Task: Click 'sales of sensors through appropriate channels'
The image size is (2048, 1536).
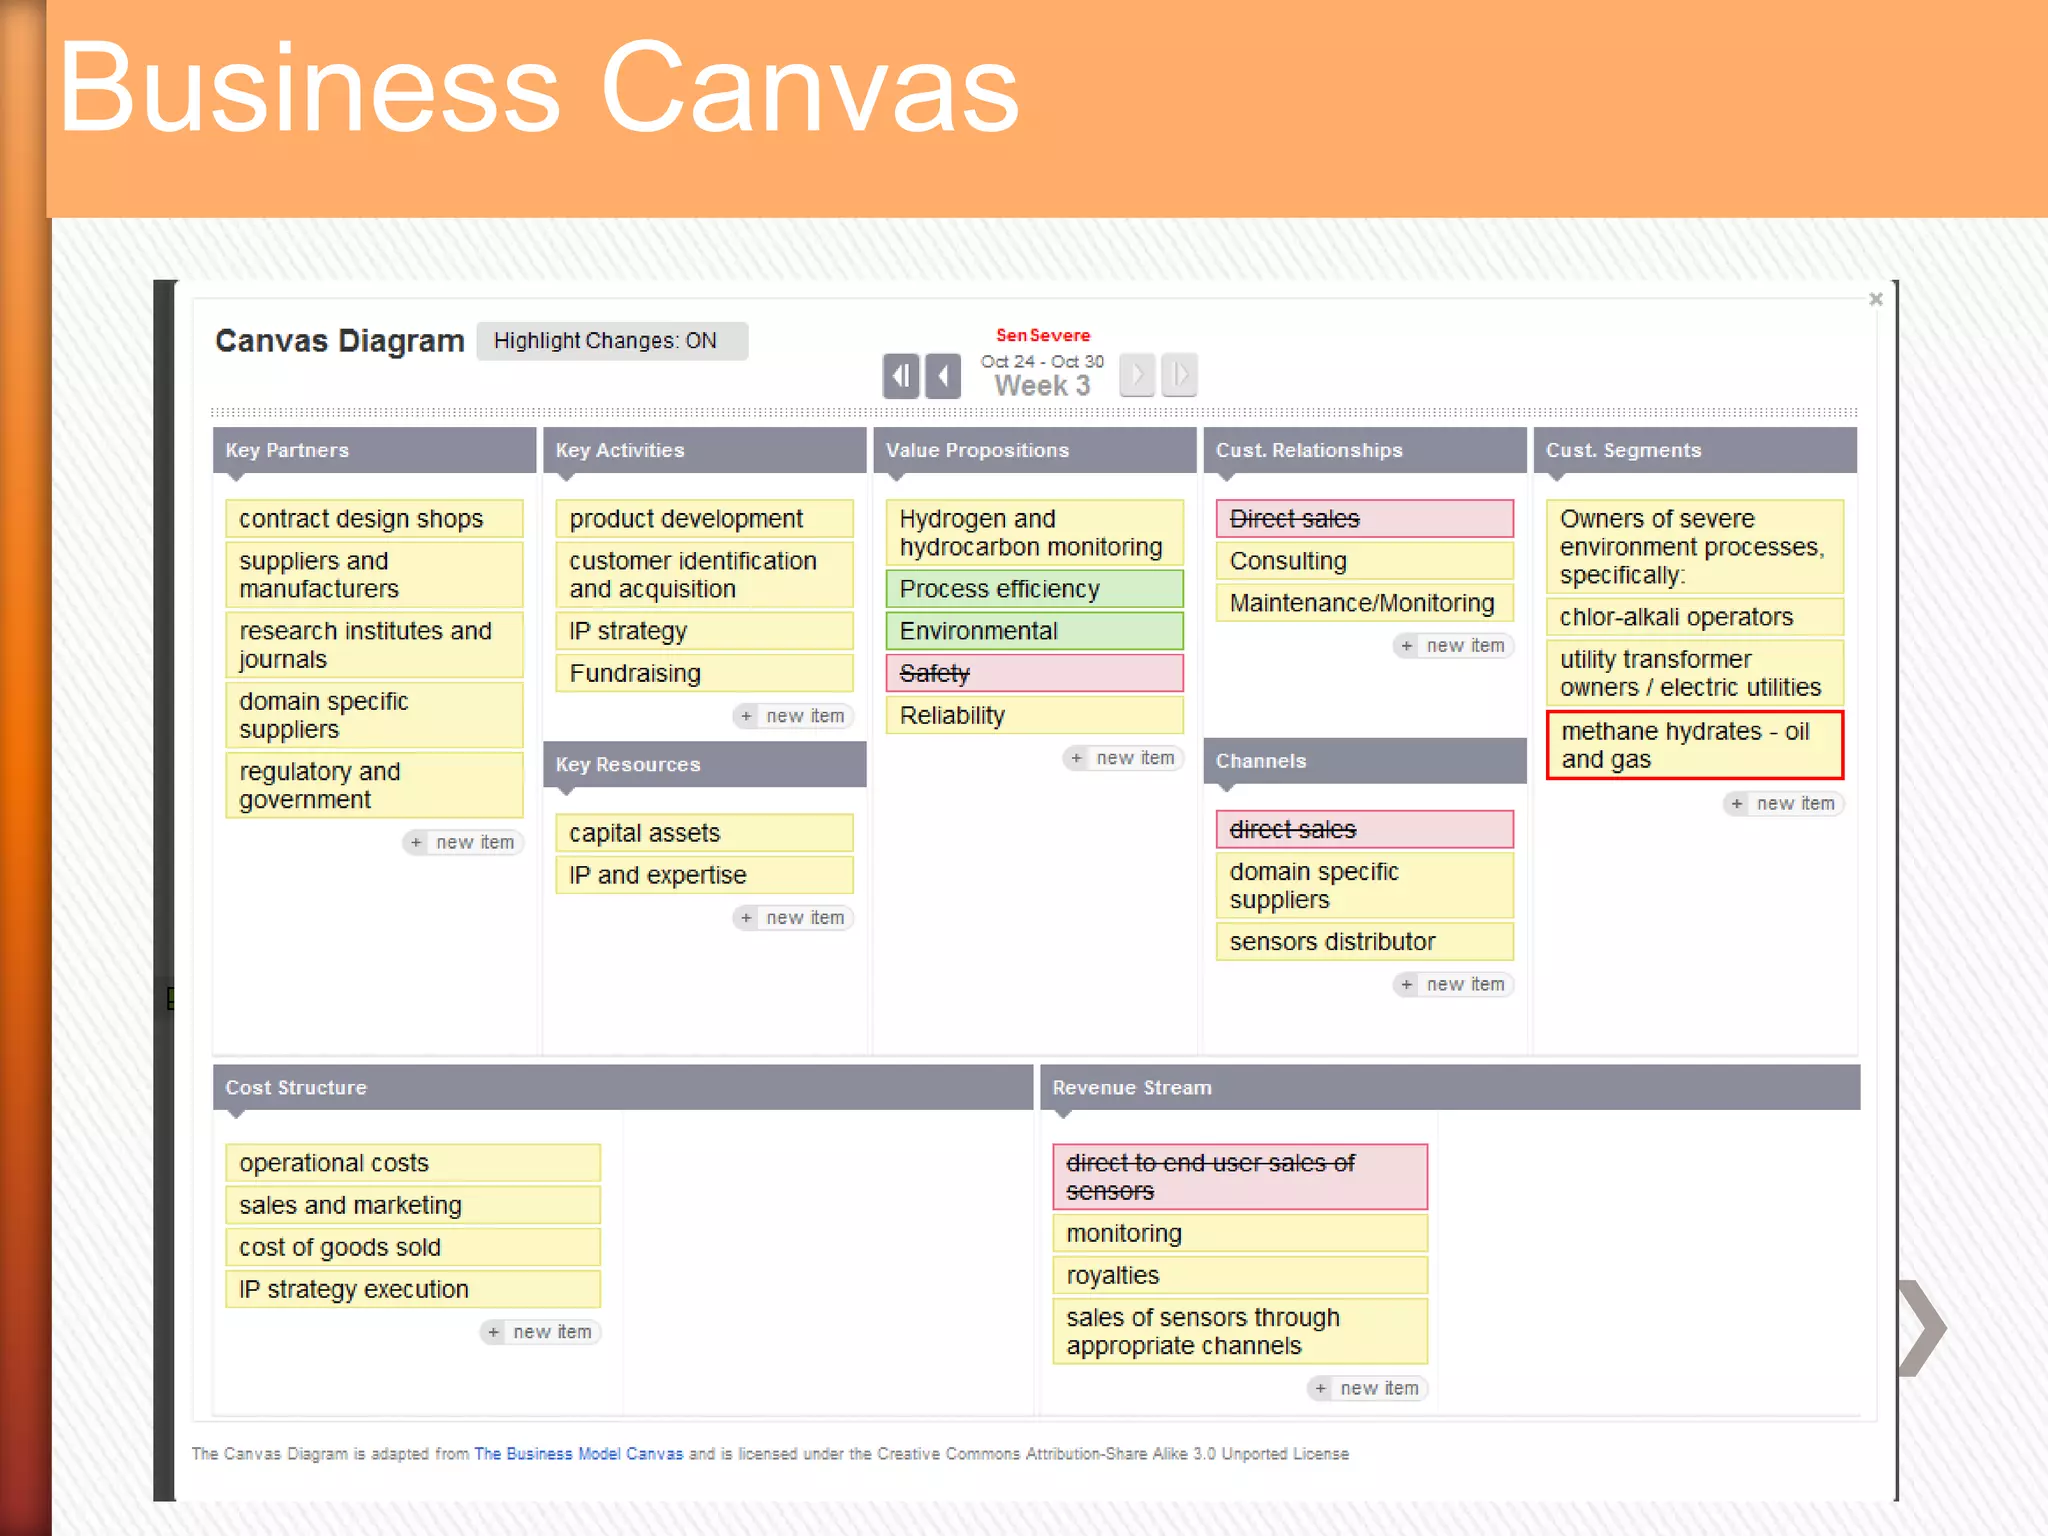Action: 1240,1331
